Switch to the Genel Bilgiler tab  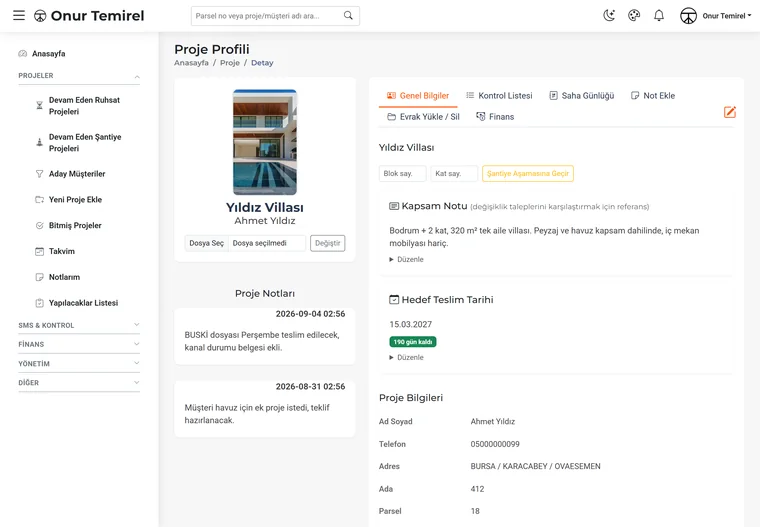418,96
